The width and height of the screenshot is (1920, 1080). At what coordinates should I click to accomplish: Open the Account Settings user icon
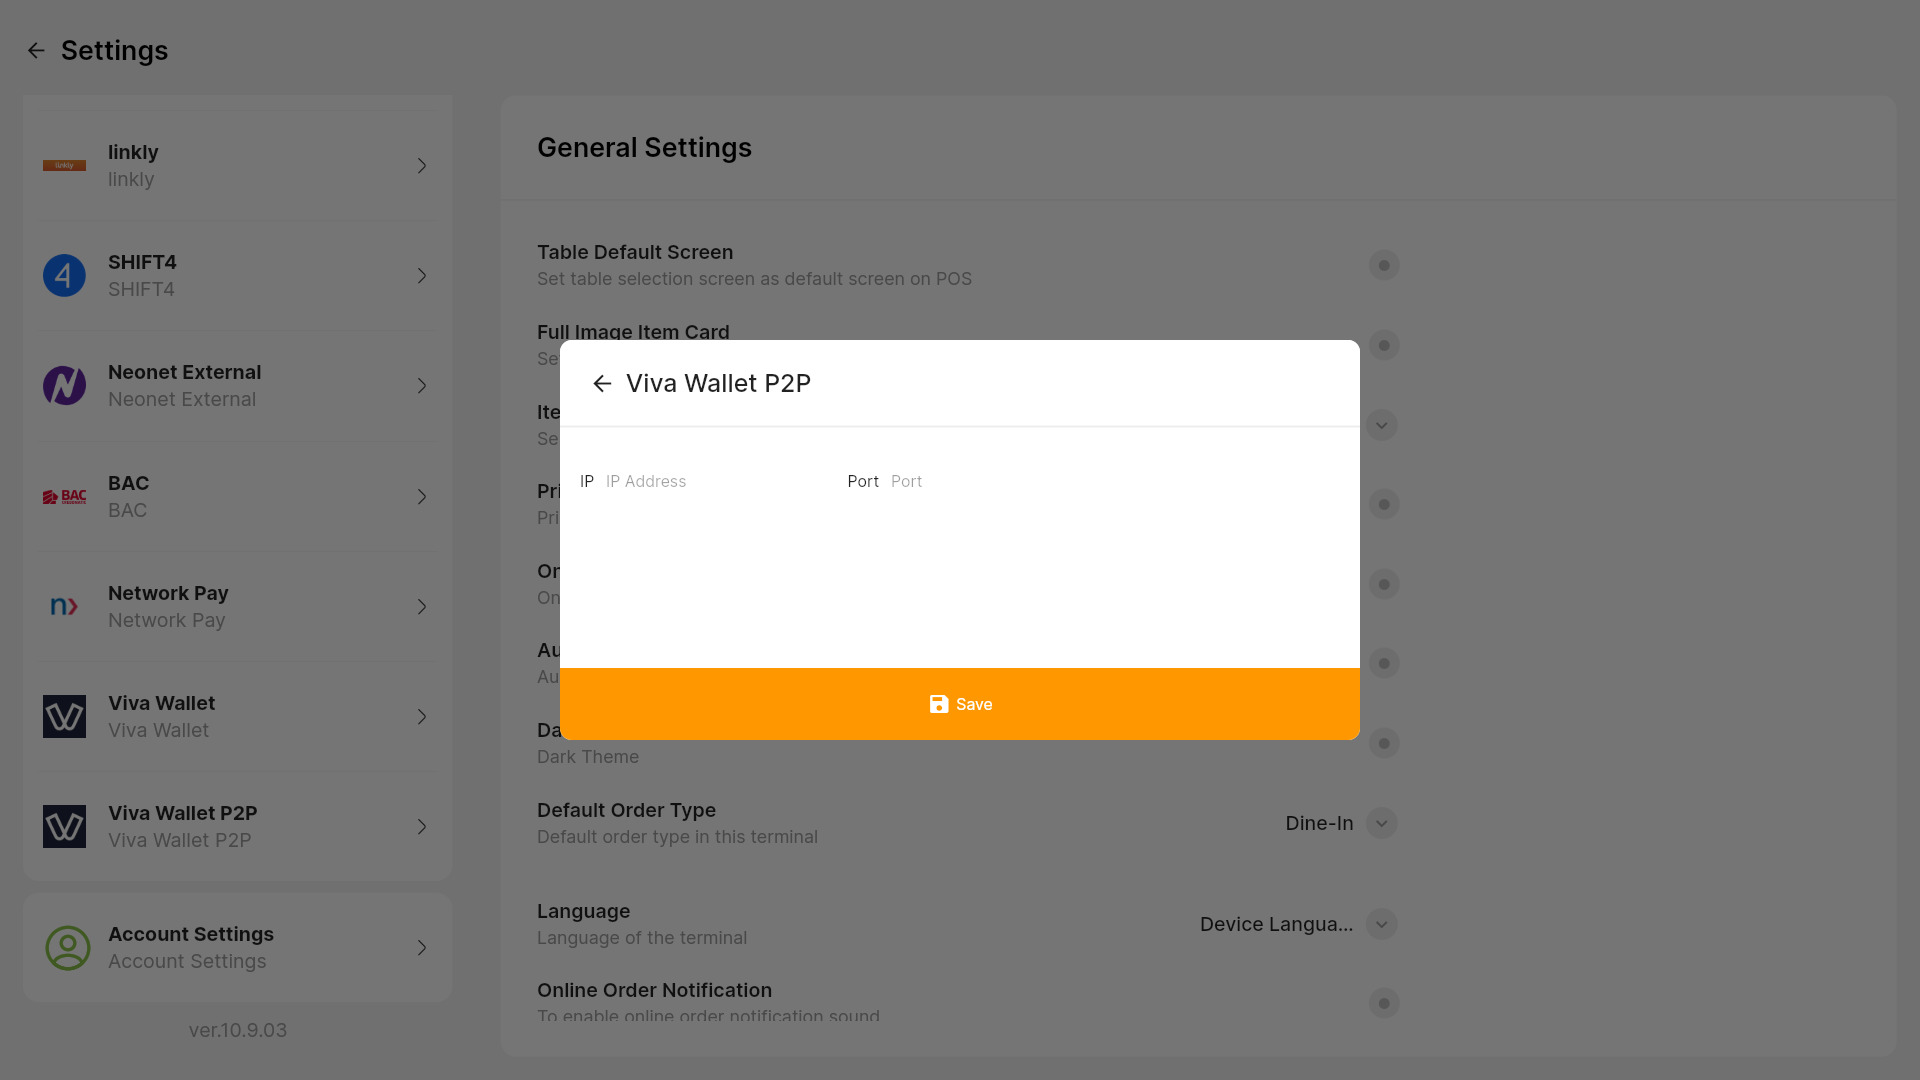coord(68,948)
